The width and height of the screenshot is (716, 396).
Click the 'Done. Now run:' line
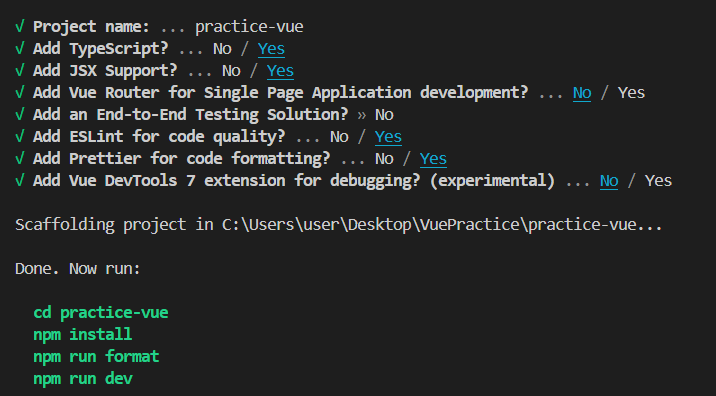(x=78, y=268)
